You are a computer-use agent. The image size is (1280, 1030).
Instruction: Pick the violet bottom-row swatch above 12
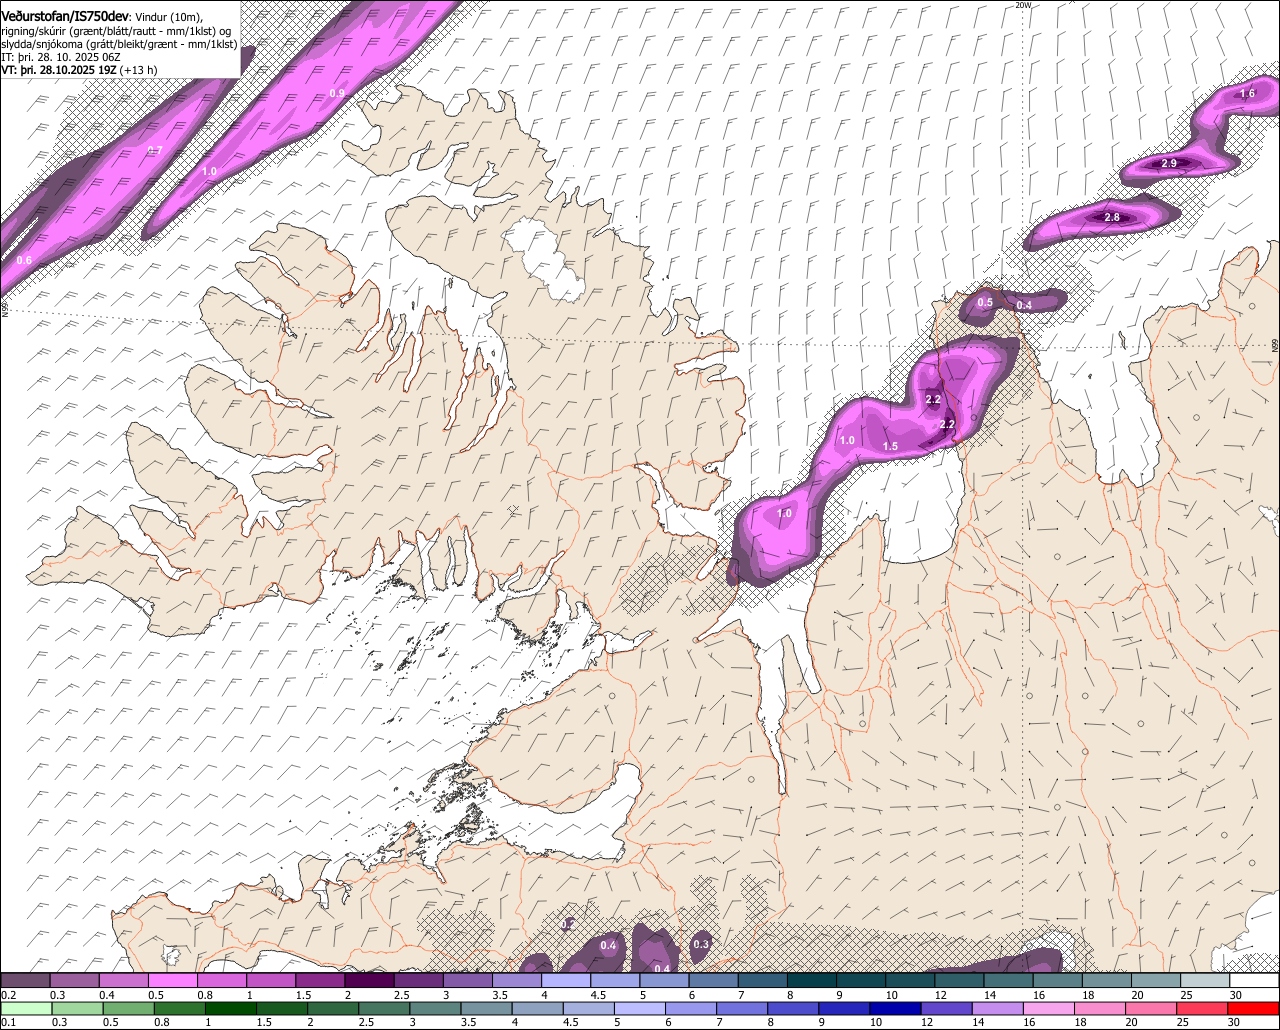947,1008
